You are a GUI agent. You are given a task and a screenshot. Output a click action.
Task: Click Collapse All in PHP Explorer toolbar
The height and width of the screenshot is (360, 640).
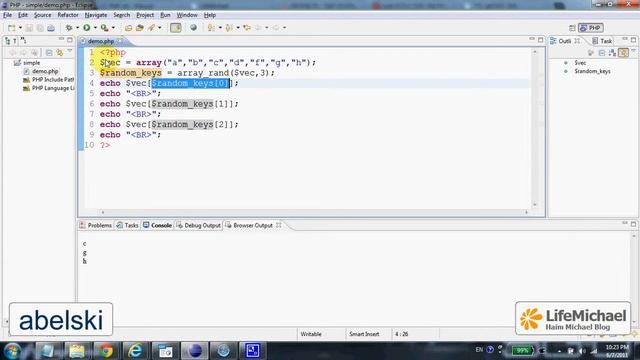[x=49, y=53]
